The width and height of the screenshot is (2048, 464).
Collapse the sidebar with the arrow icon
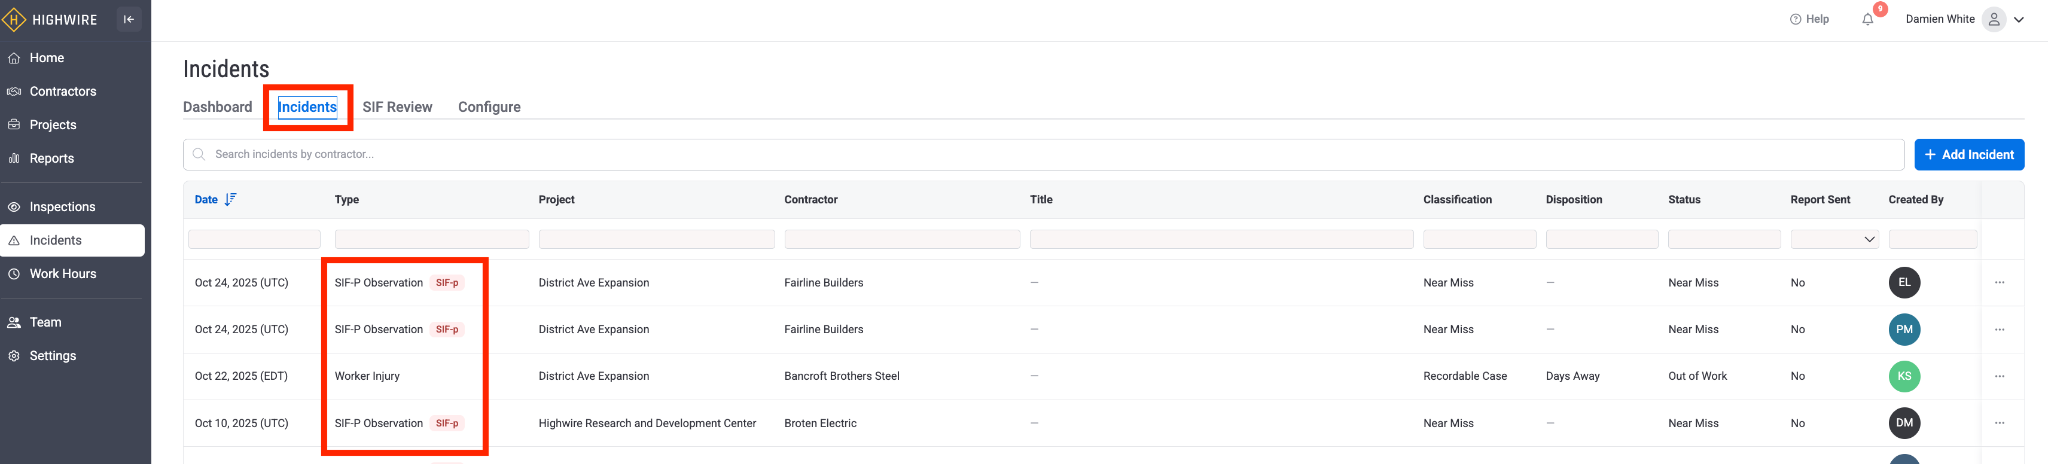[x=129, y=19]
